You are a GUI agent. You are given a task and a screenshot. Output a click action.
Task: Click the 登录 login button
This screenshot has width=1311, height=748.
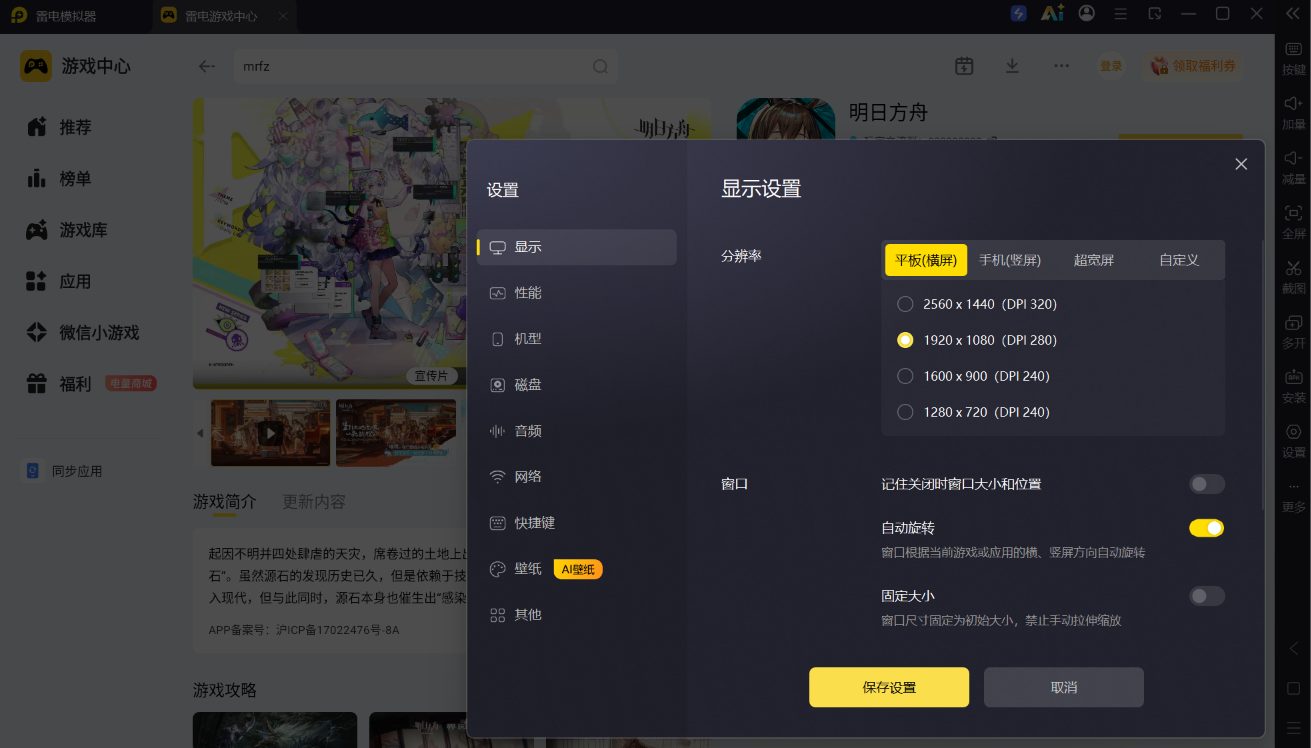click(x=1111, y=66)
